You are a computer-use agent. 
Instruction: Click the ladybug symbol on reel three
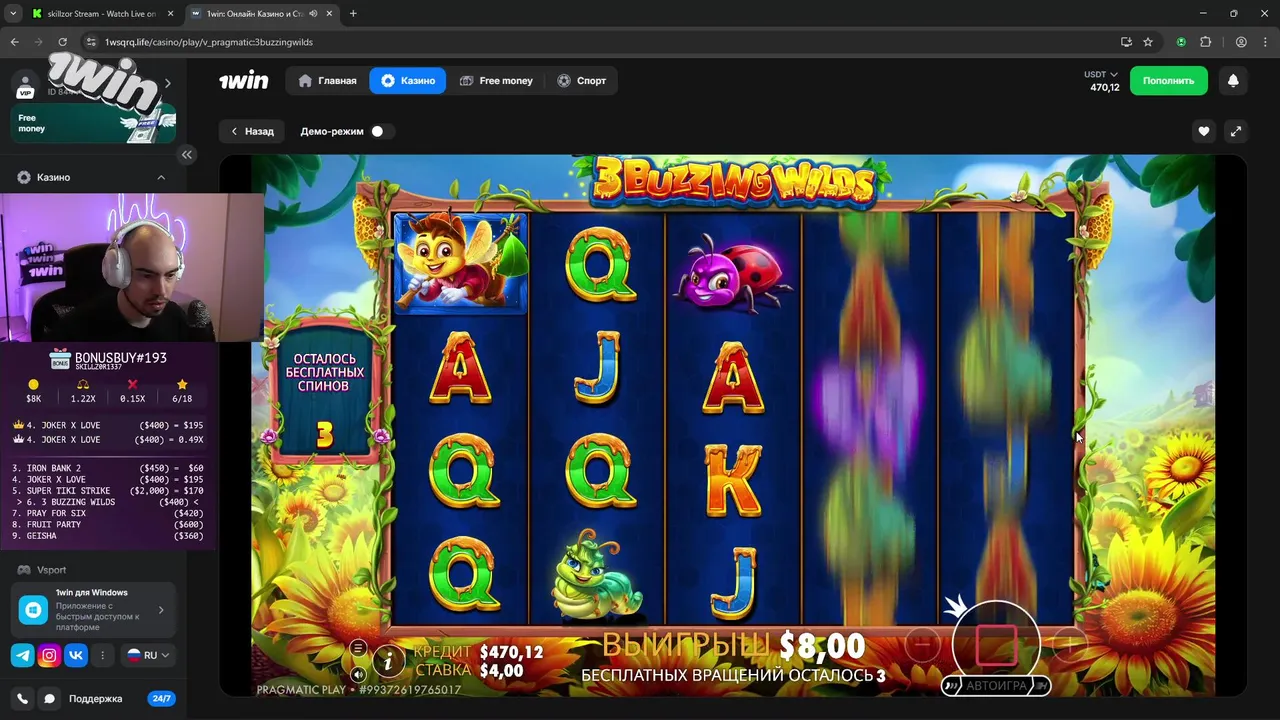733,274
